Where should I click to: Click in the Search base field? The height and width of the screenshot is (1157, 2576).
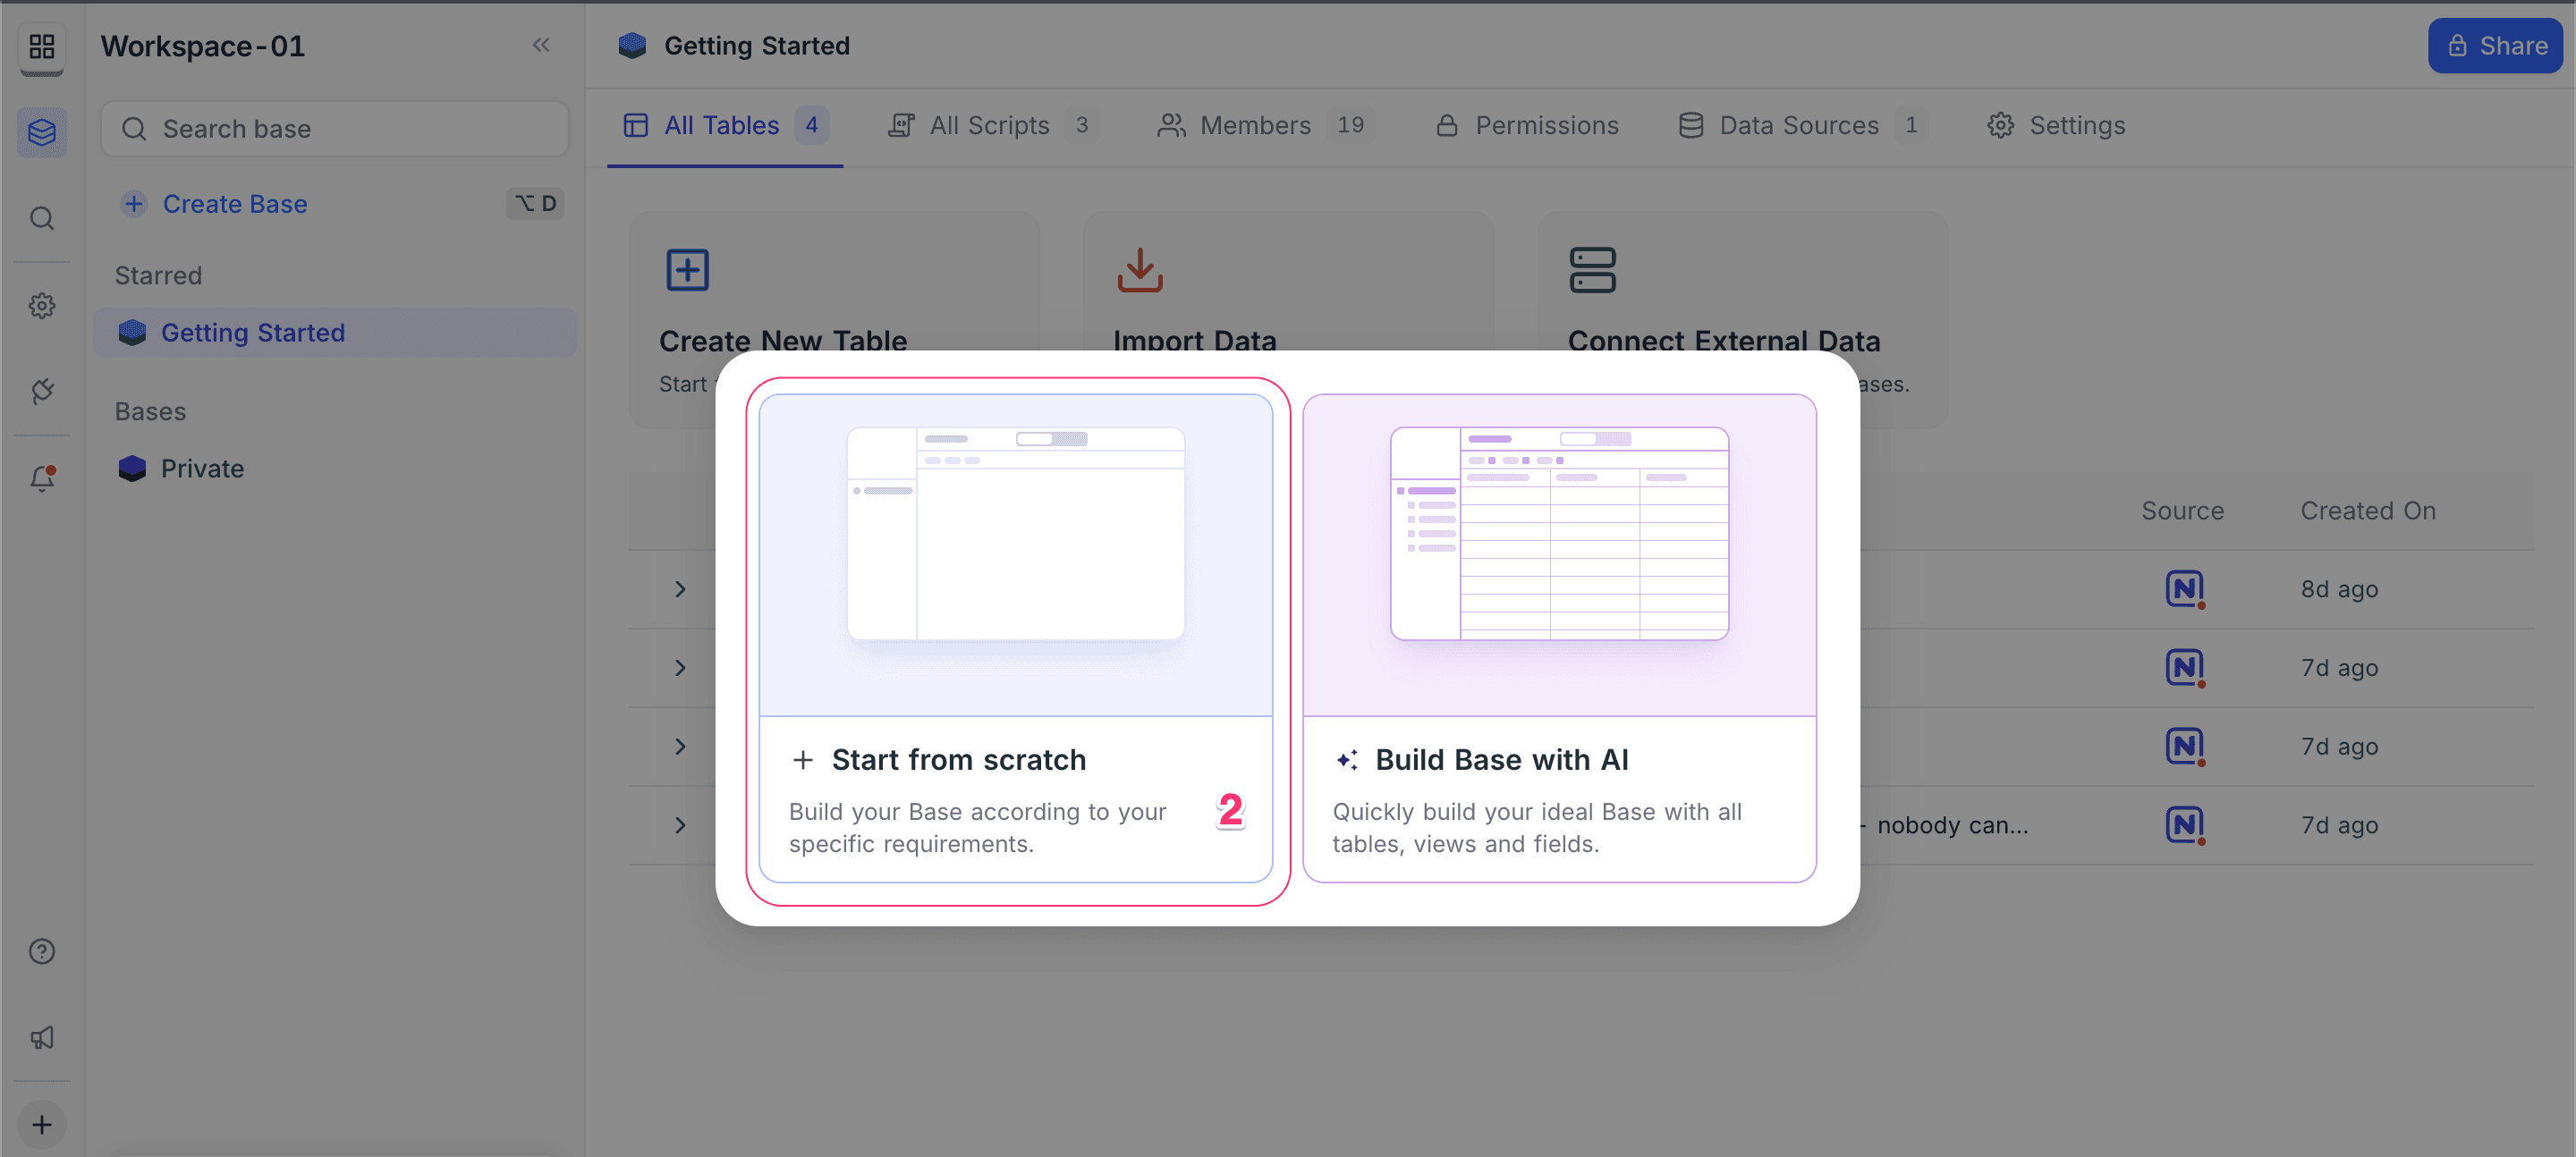pyautogui.click(x=335, y=129)
